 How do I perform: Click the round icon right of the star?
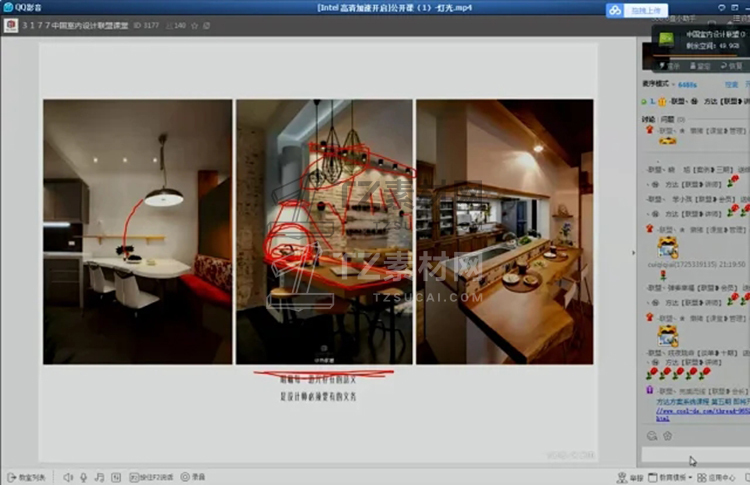point(207,26)
